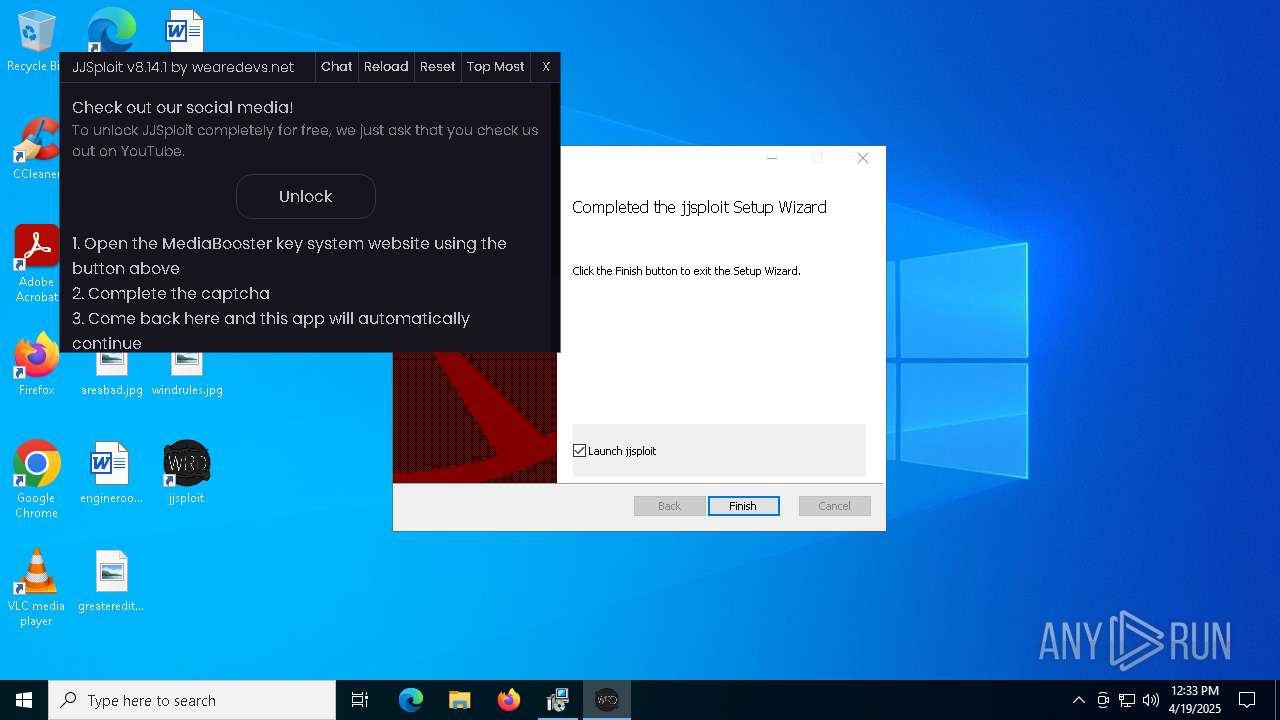Uncheck the Launch jjsploit checkbox
This screenshot has height=720, width=1280.
[x=579, y=451]
